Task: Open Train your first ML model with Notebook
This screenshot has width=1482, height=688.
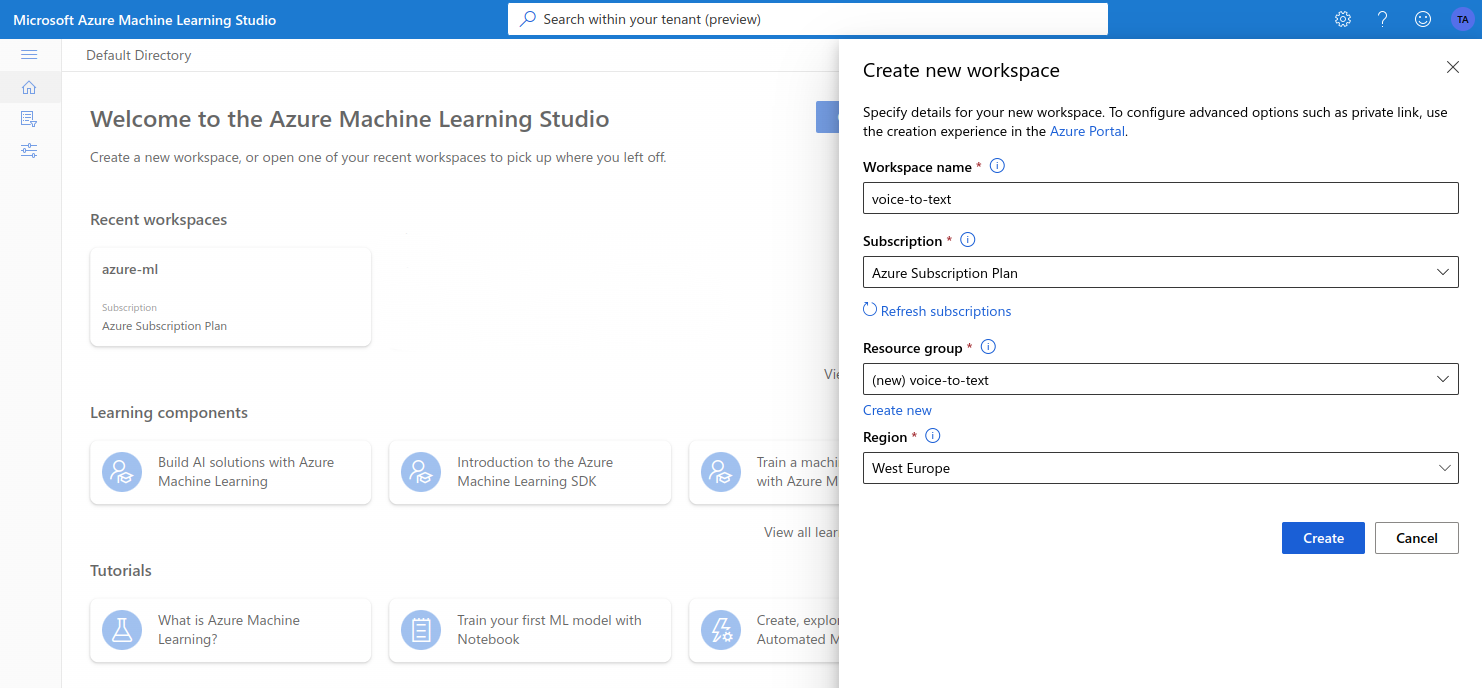Action: coord(530,630)
